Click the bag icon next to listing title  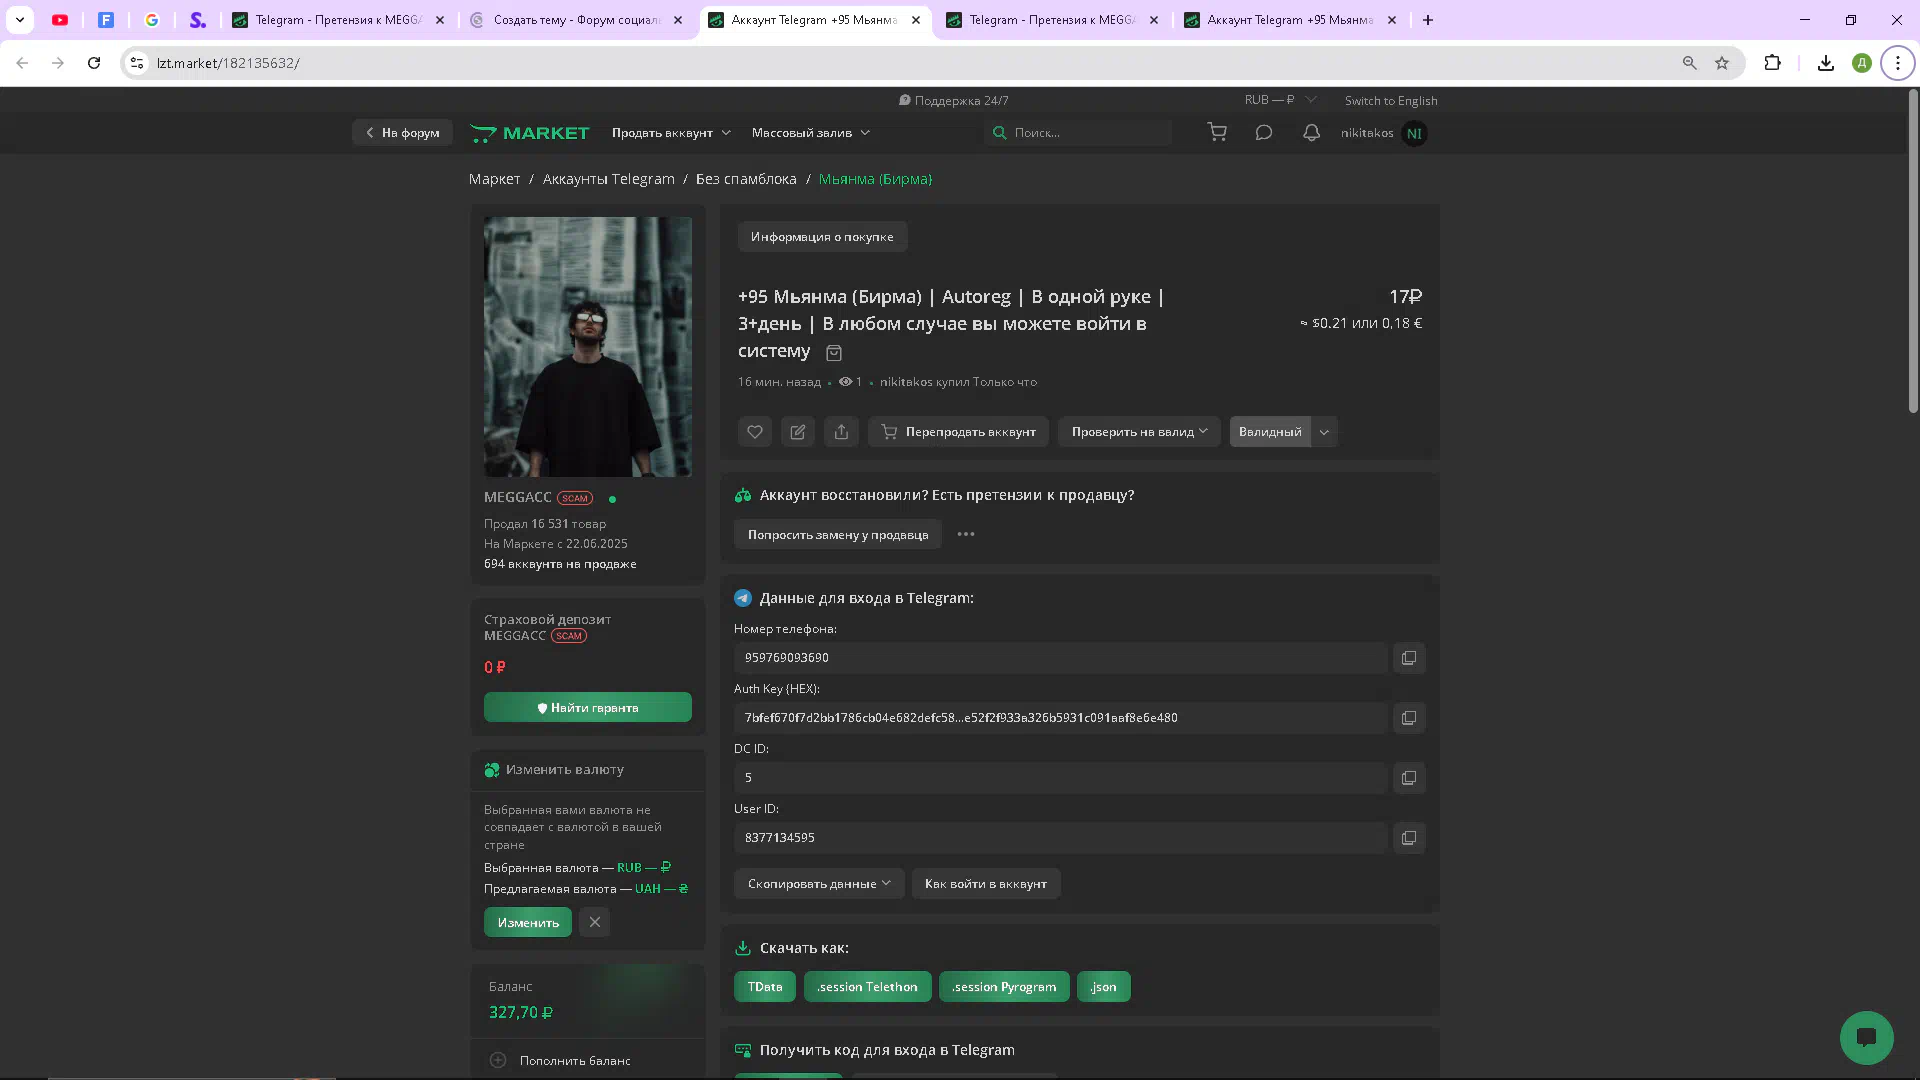(x=834, y=352)
